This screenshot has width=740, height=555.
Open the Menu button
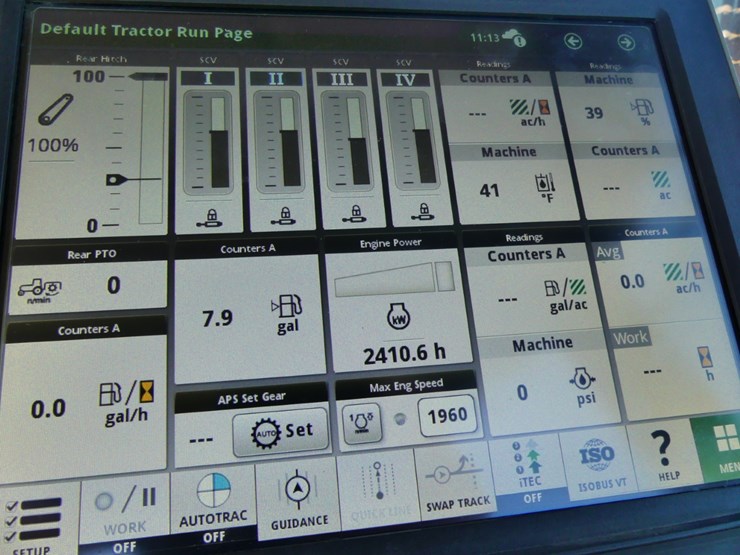click(x=720, y=447)
